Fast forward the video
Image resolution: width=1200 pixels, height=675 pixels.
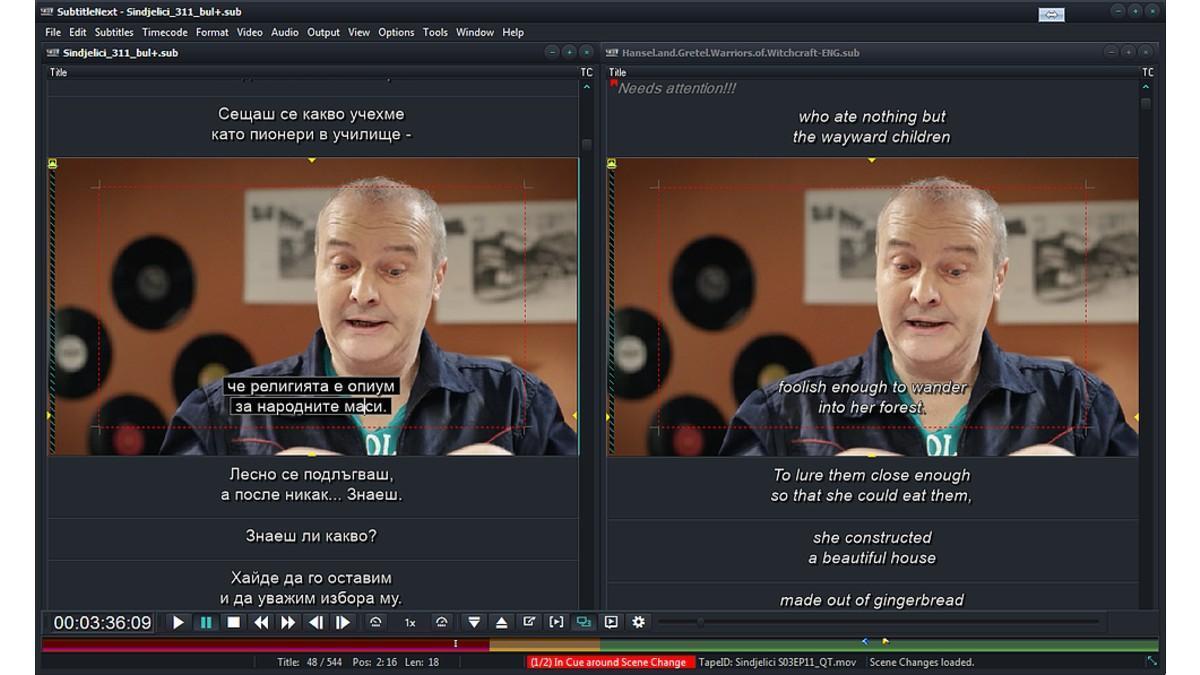(x=288, y=622)
